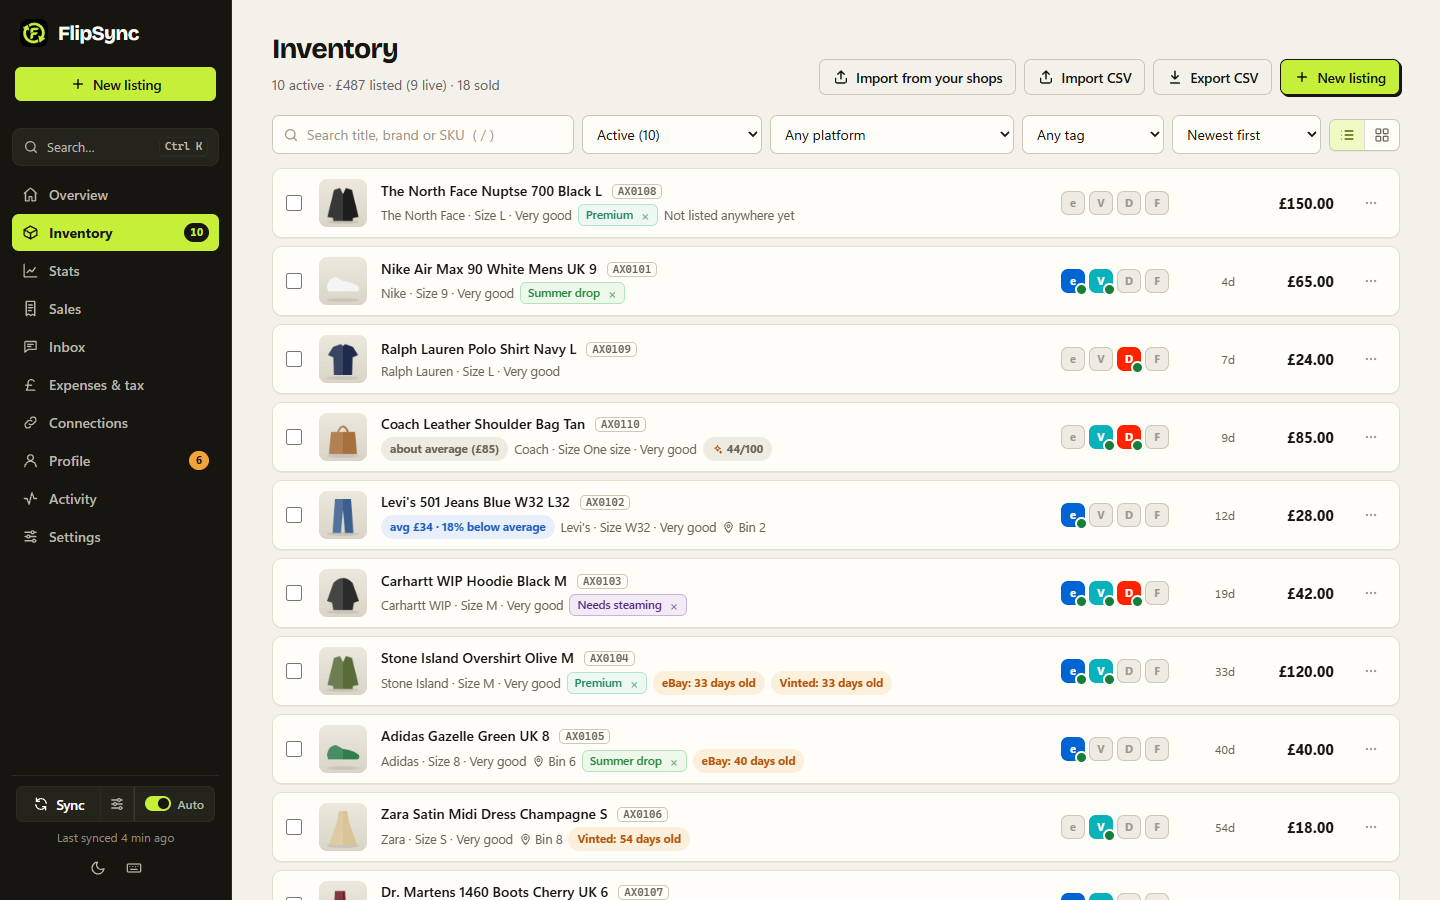The width and height of the screenshot is (1440, 900).
Task: Click the Sync button
Action: point(60,804)
